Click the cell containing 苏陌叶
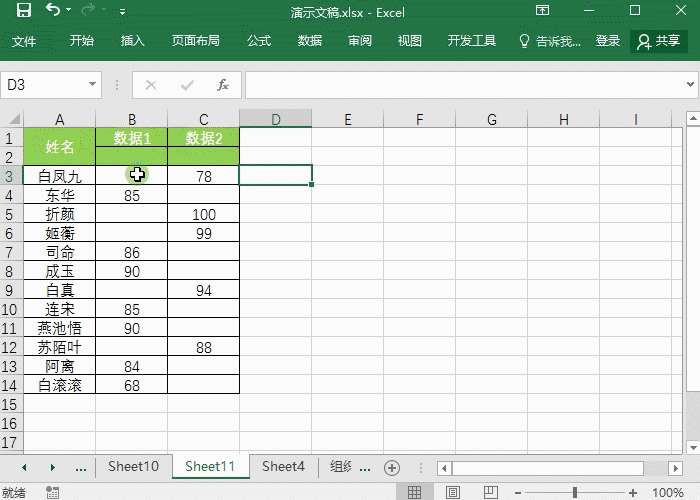Image resolution: width=700 pixels, height=500 pixels. tap(59, 347)
